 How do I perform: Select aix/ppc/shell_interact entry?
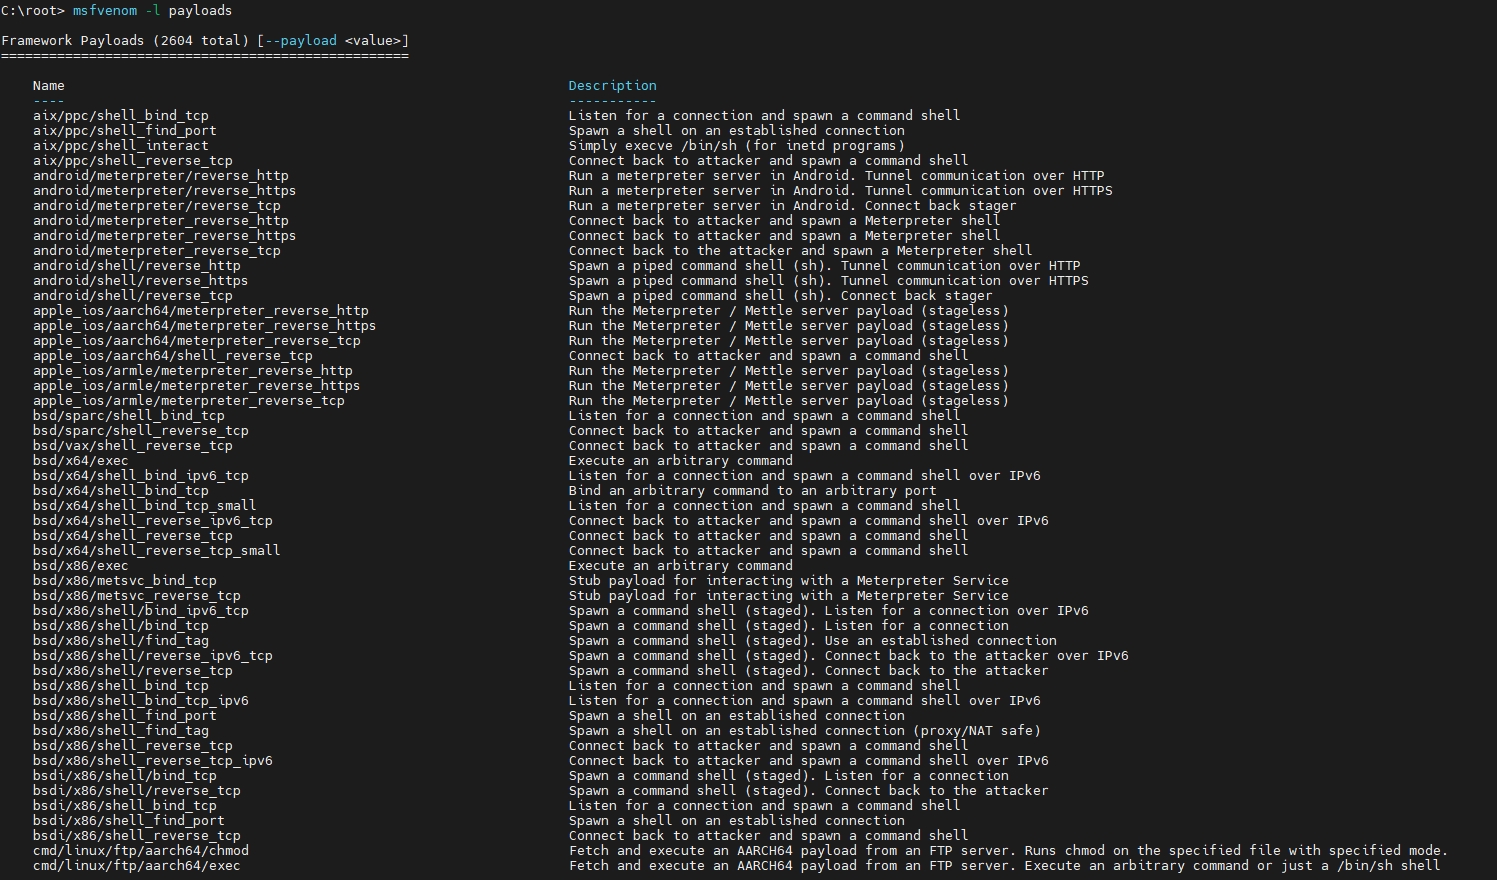(x=121, y=146)
